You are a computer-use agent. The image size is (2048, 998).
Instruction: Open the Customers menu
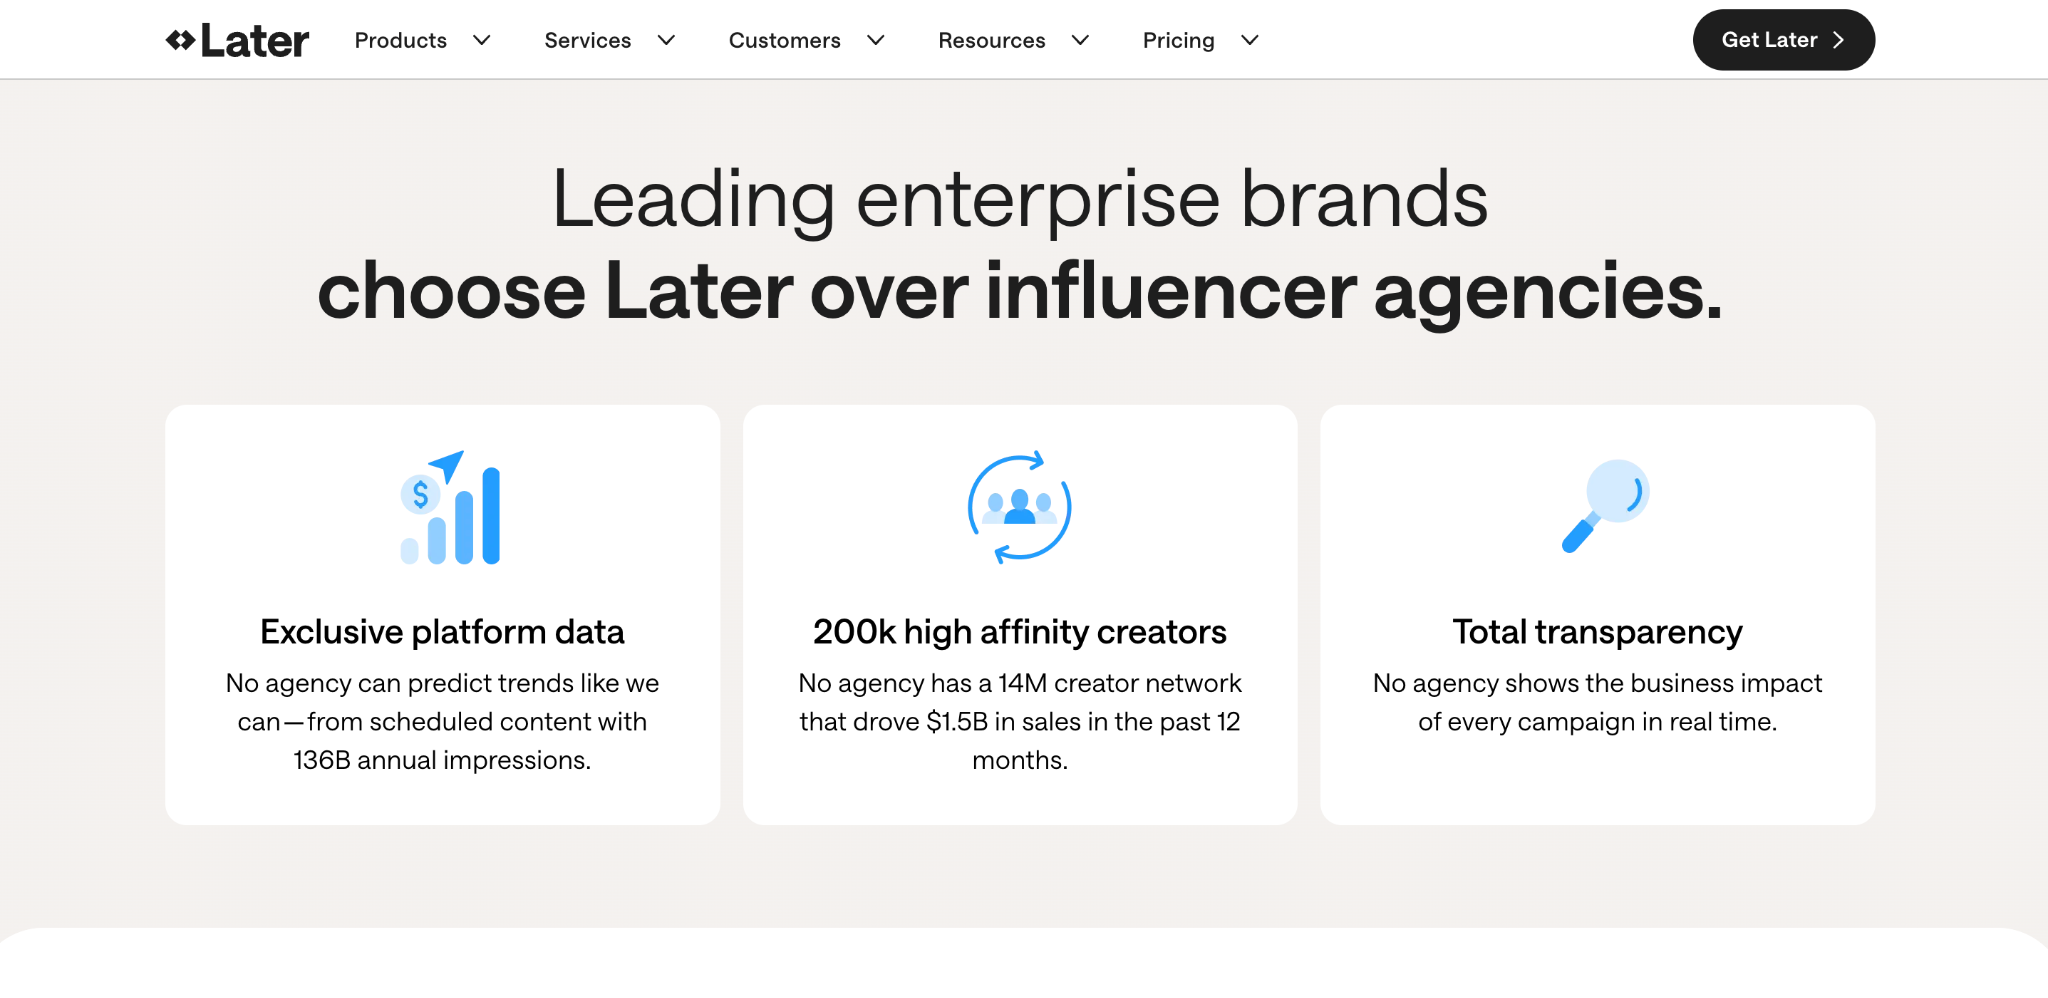coord(785,40)
